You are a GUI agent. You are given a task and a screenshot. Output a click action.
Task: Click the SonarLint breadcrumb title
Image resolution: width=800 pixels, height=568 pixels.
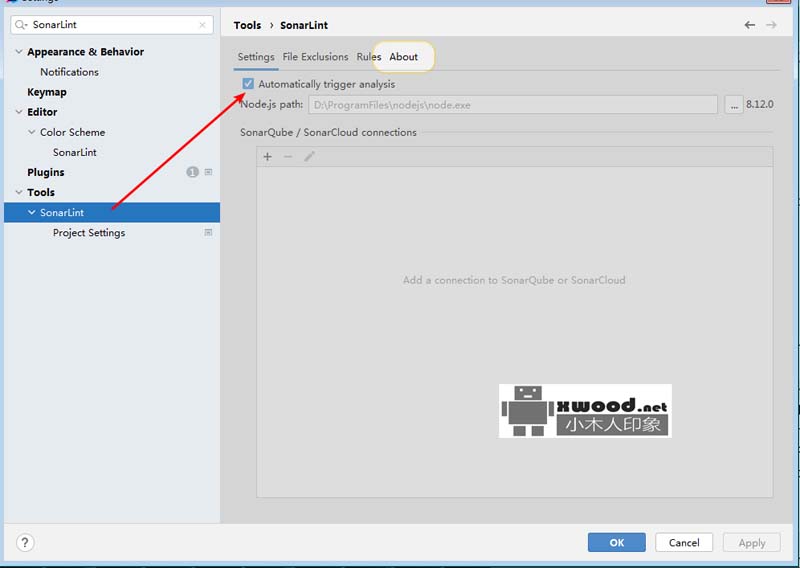304,25
